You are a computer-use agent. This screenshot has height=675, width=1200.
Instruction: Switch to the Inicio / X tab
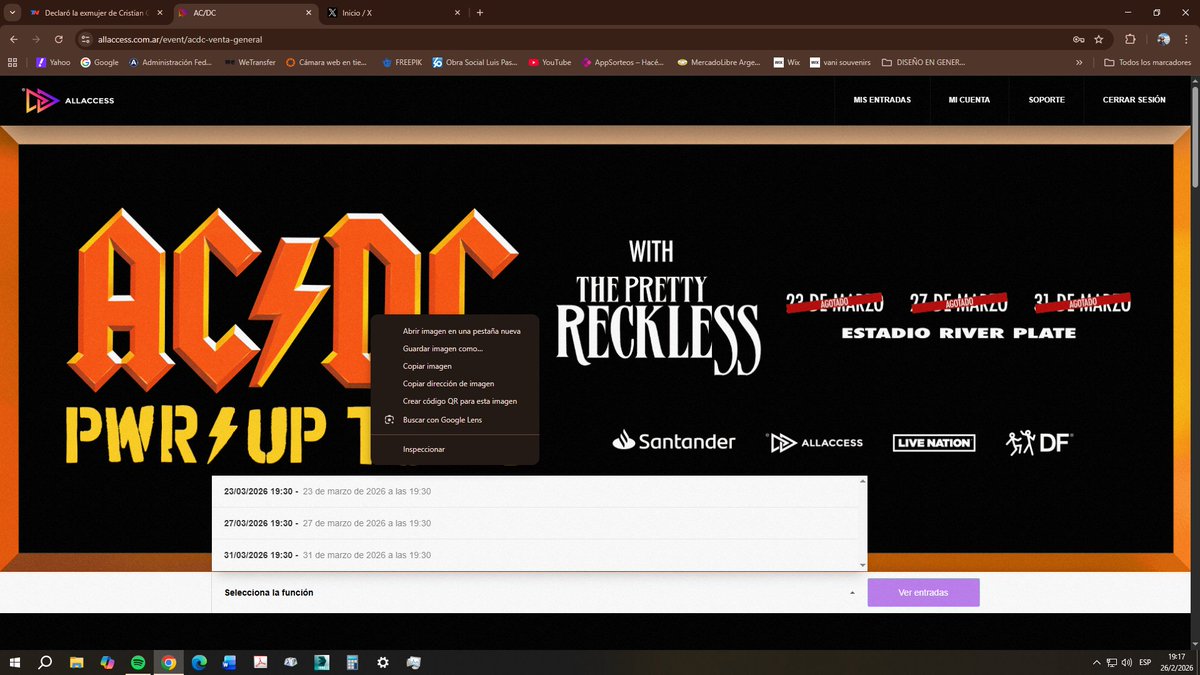tap(394, 13)
